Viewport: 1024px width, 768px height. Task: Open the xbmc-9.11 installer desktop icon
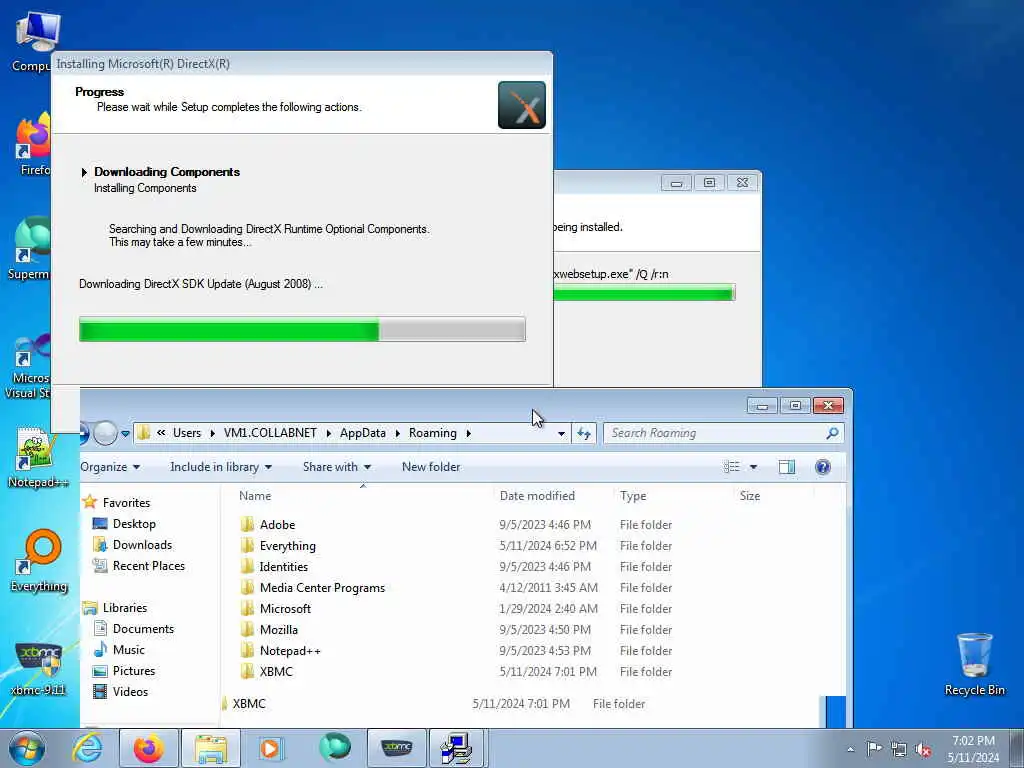coord(38,667)
